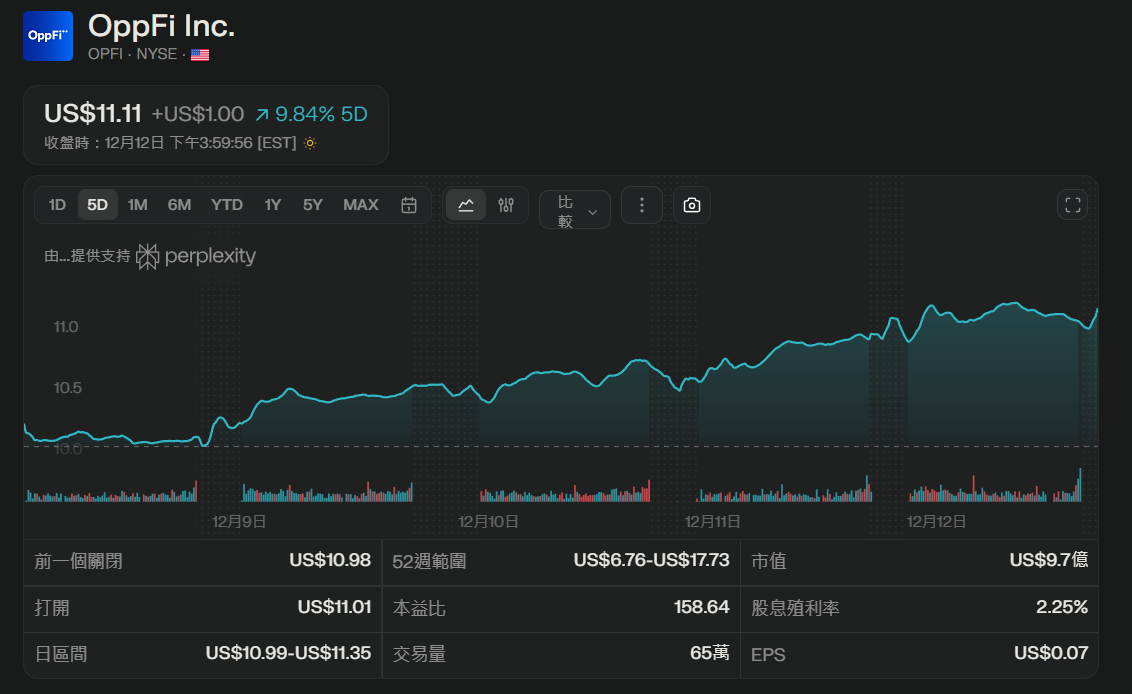The width and height of the screenshot is (1132, 694).
Task: Open the 比較 compare dropdown
Action: [575, 210]
